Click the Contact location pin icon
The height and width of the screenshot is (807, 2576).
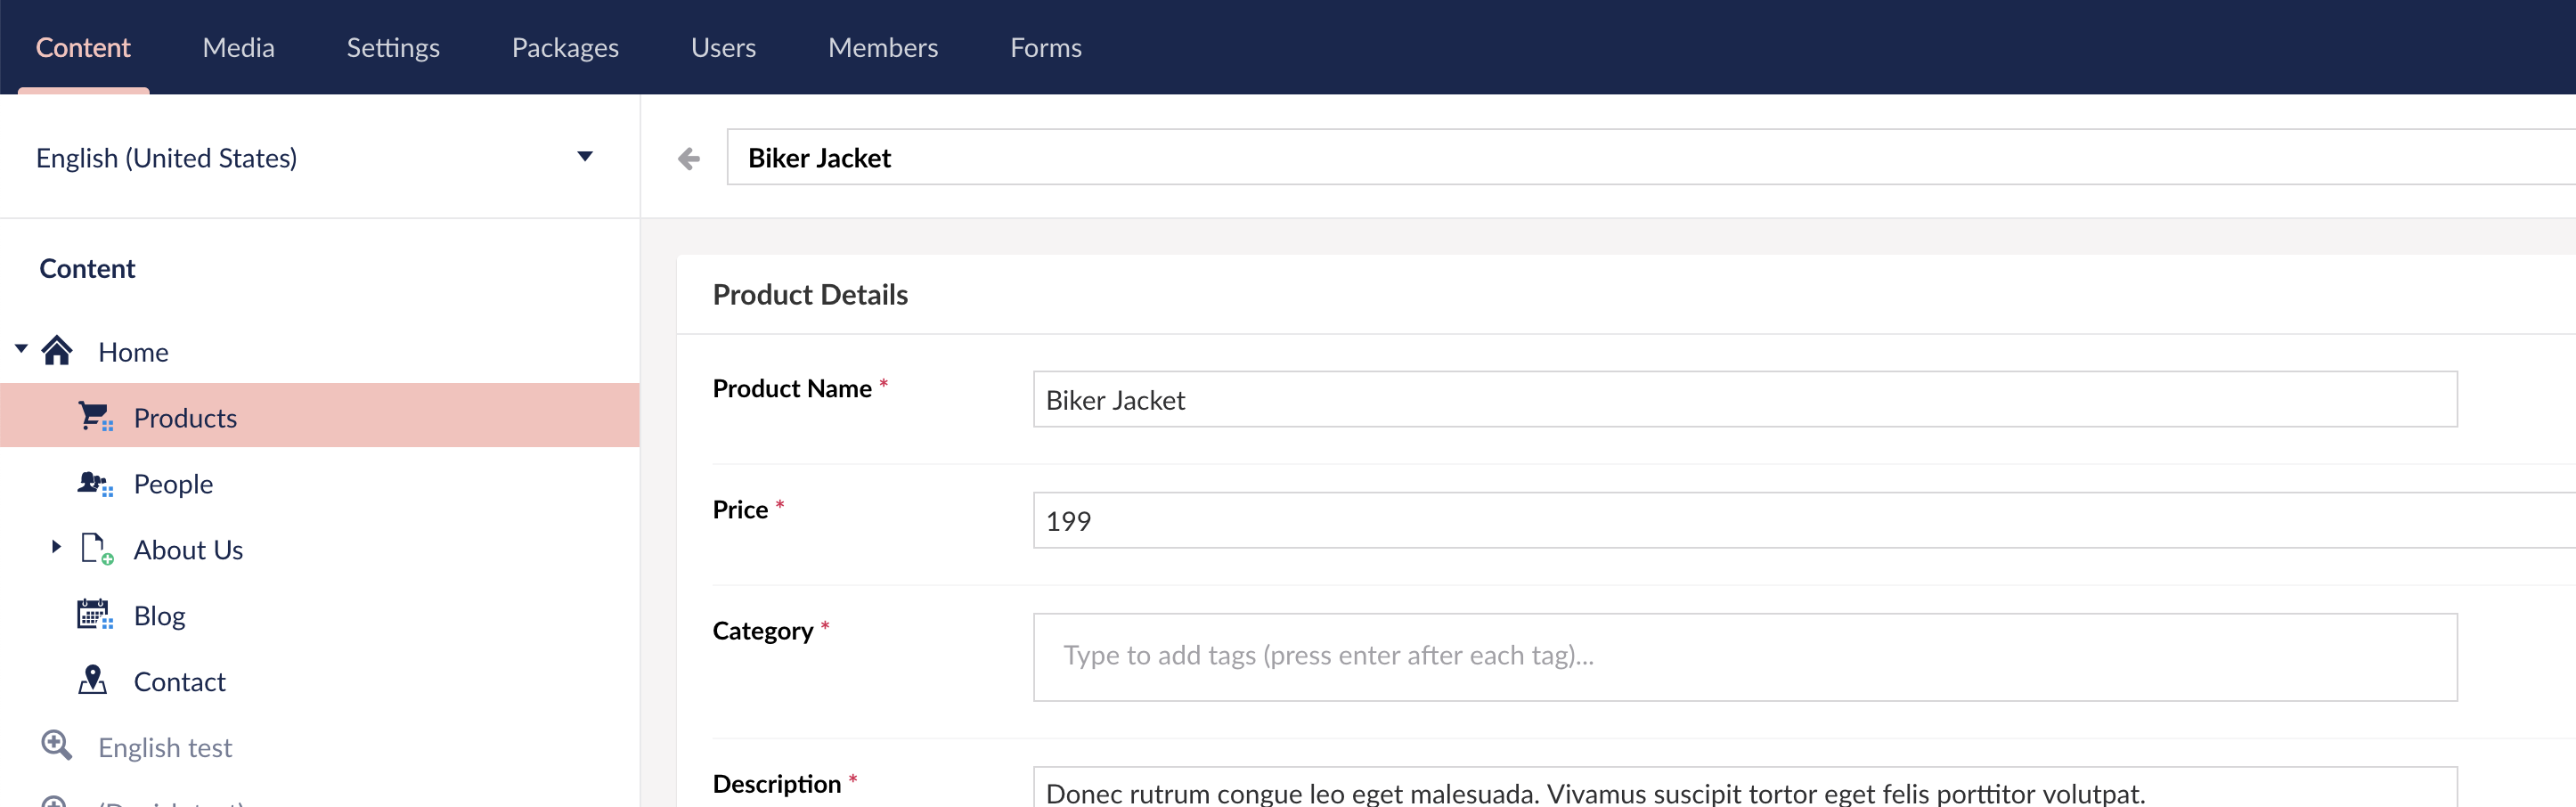pos(92,680)
